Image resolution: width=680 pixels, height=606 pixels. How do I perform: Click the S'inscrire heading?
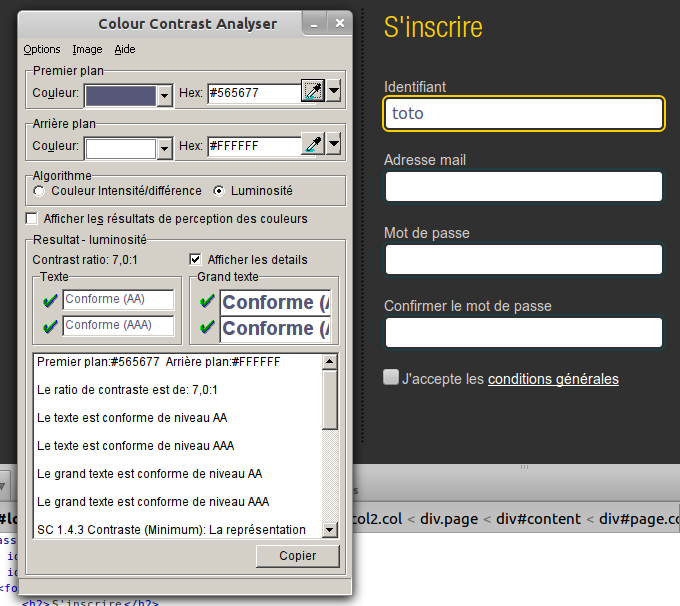click(x=433, y=27)
